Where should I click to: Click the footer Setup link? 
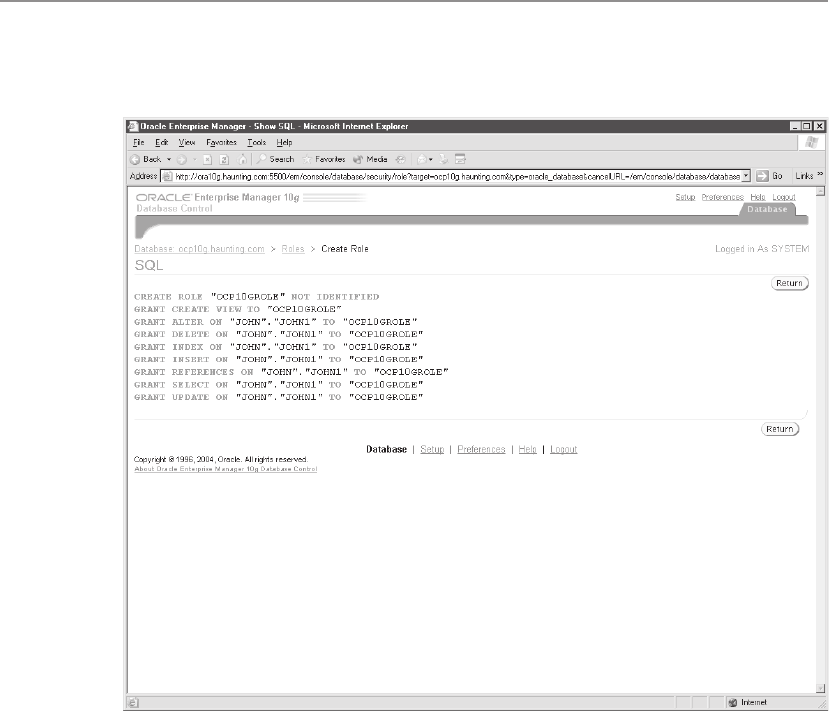(x=432, y=449)
